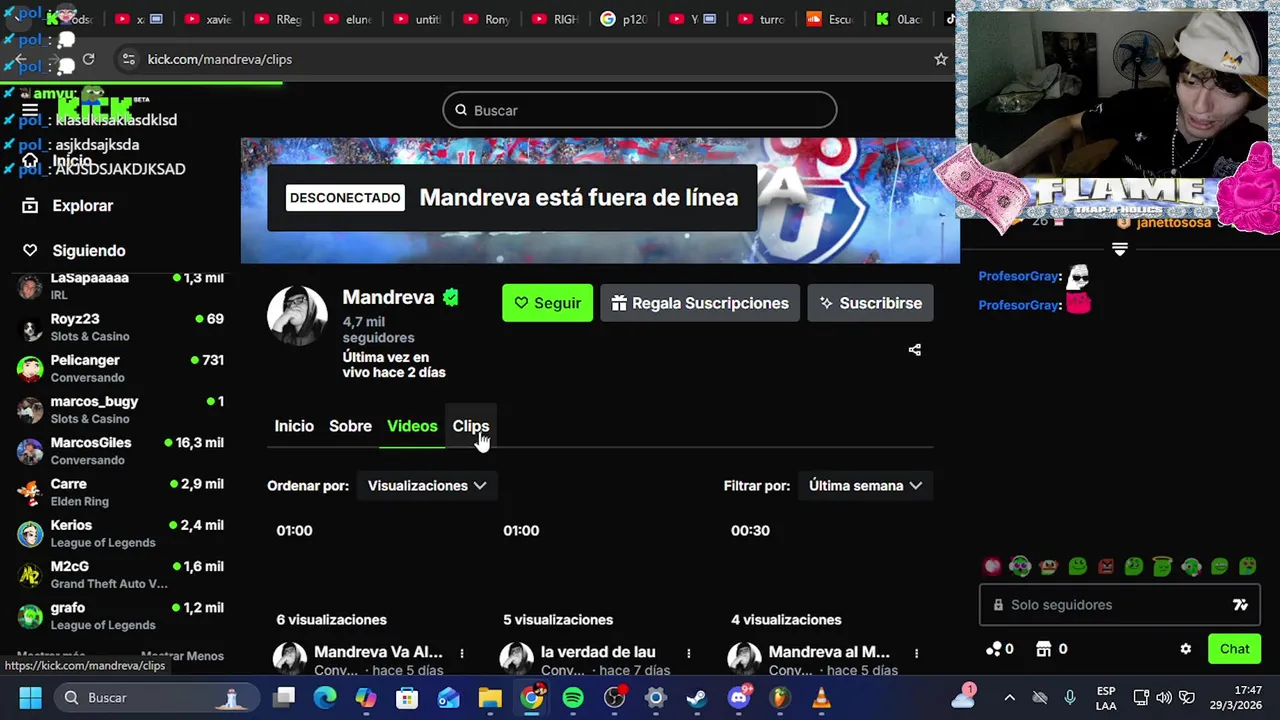Switch to the Google 'p120' browser tab
This screenshot has height=720, width=1280.
(624, 19)
